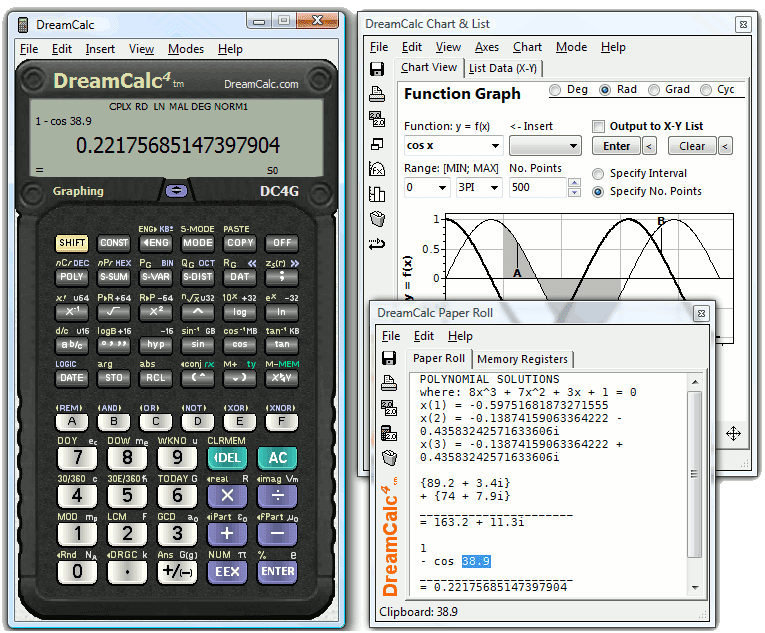Click the Enter button for function graph
765x633 pixels.
coord(616,146)
